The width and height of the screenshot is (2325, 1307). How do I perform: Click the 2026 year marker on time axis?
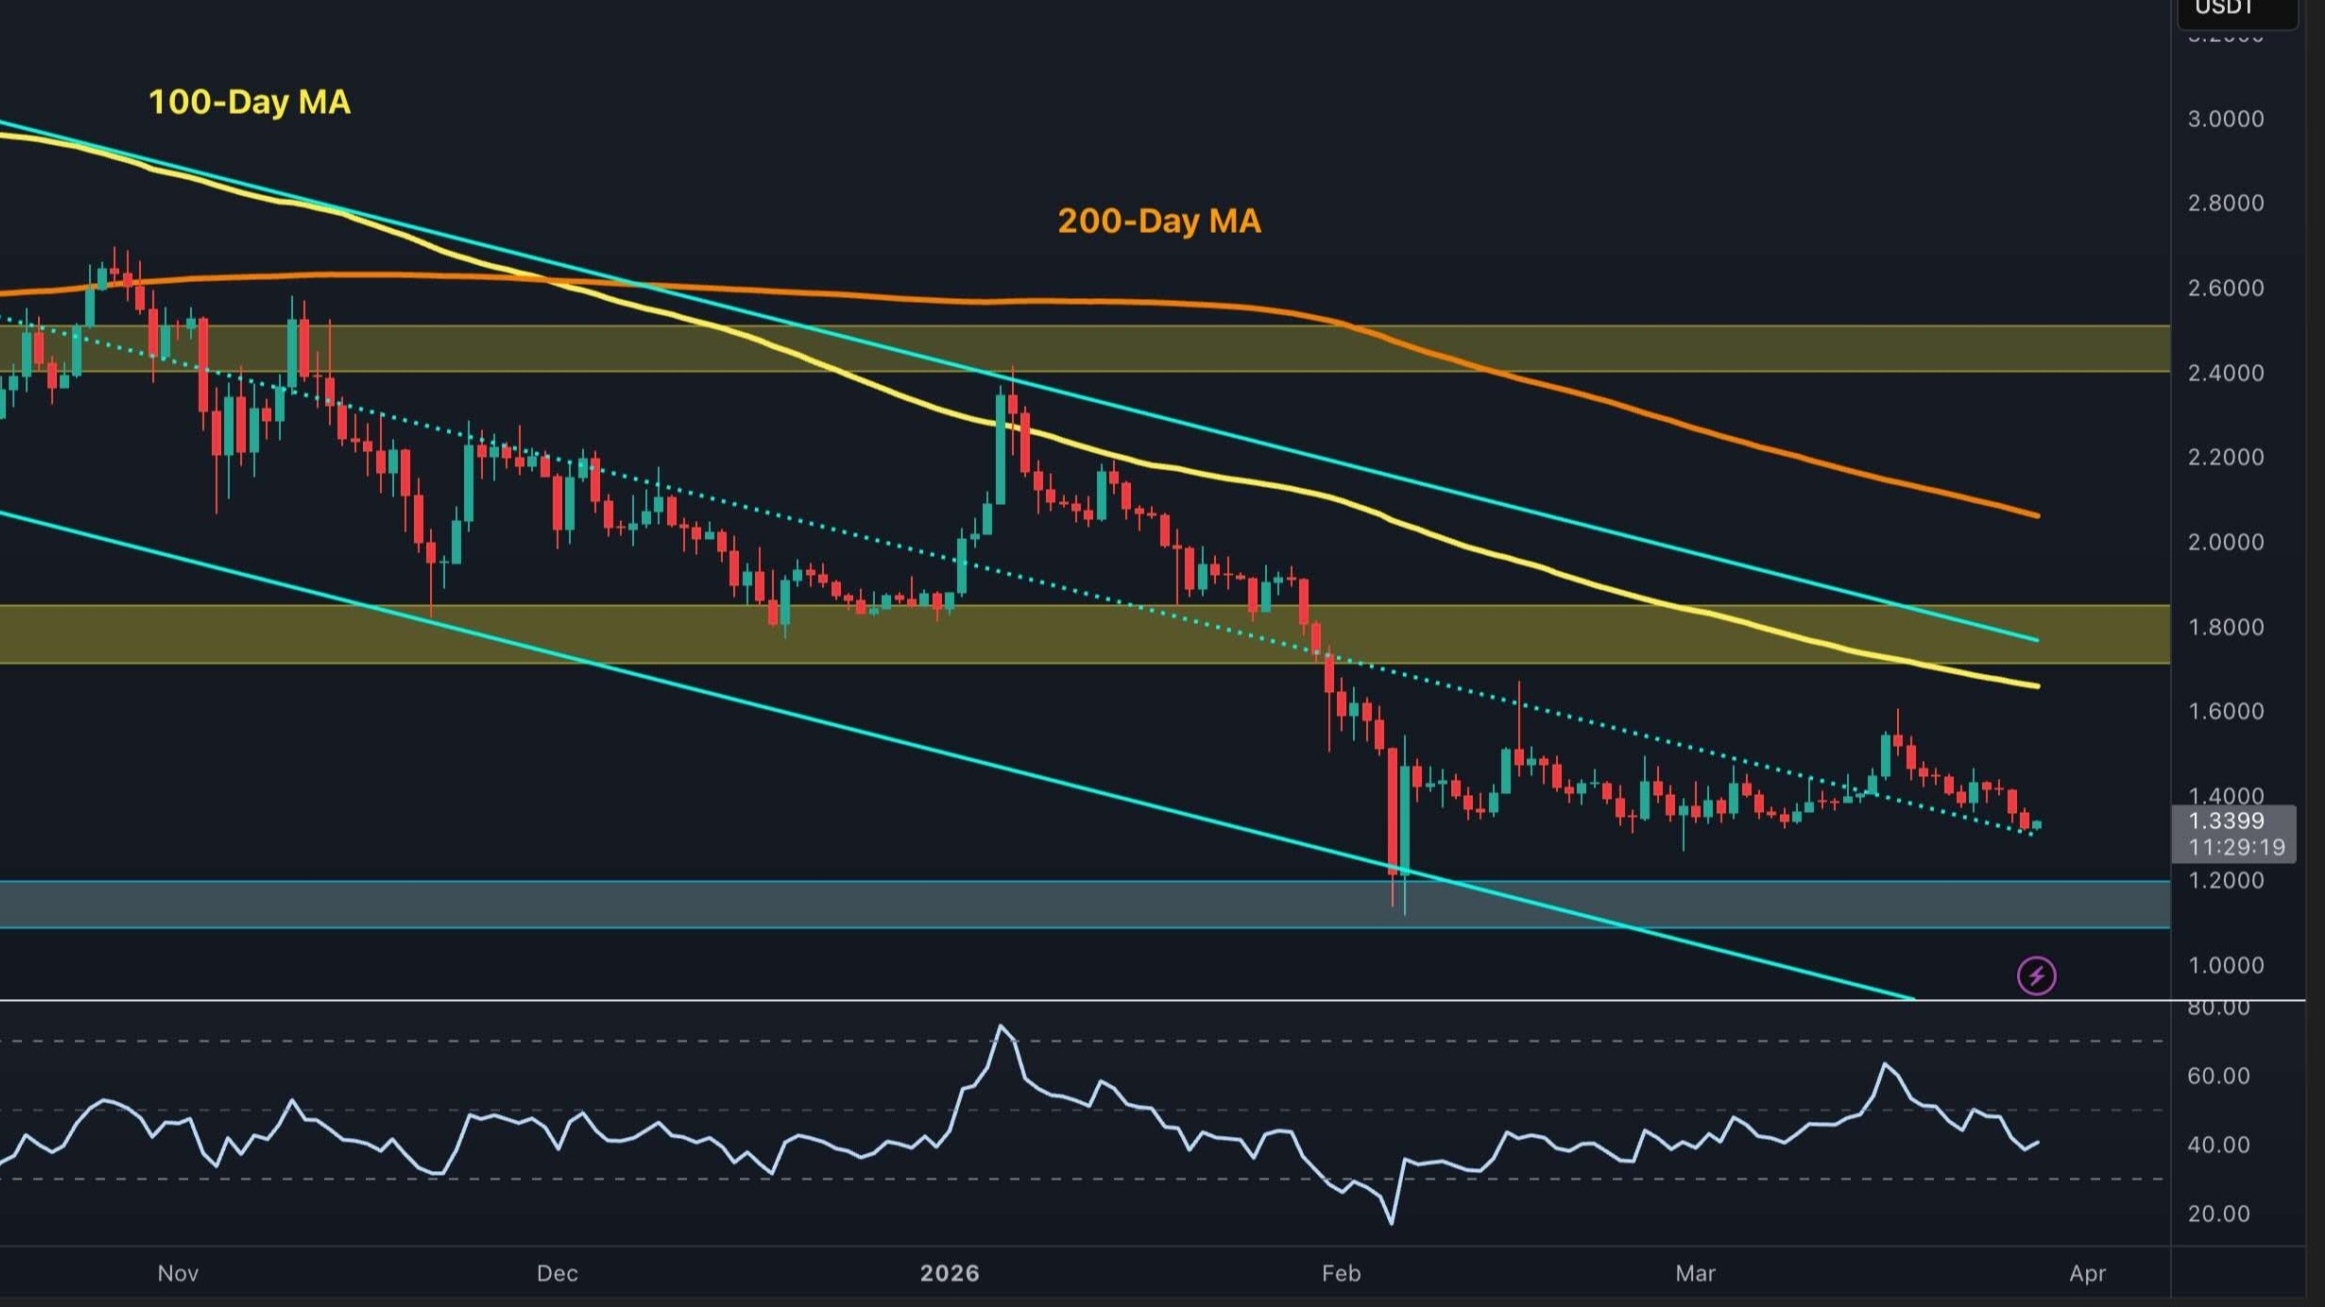click(x=949, y=1273)
